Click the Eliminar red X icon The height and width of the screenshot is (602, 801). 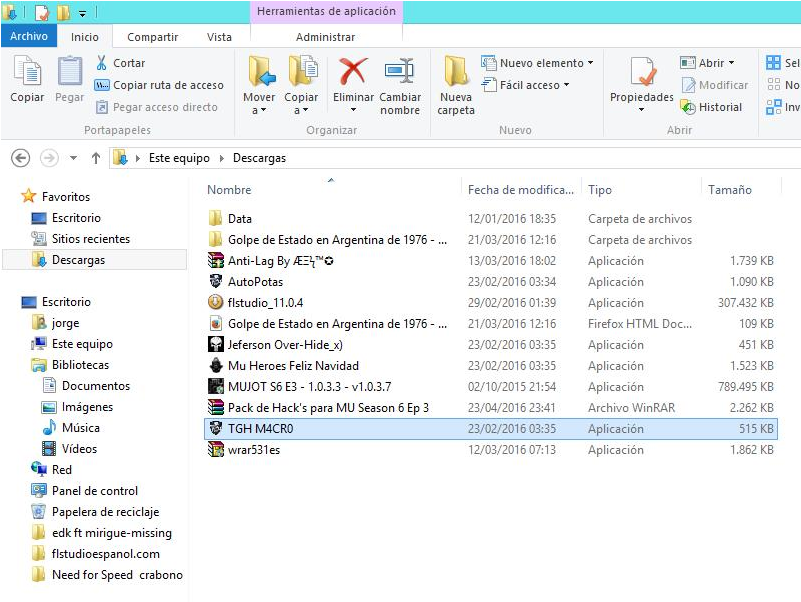coord(353,72)
